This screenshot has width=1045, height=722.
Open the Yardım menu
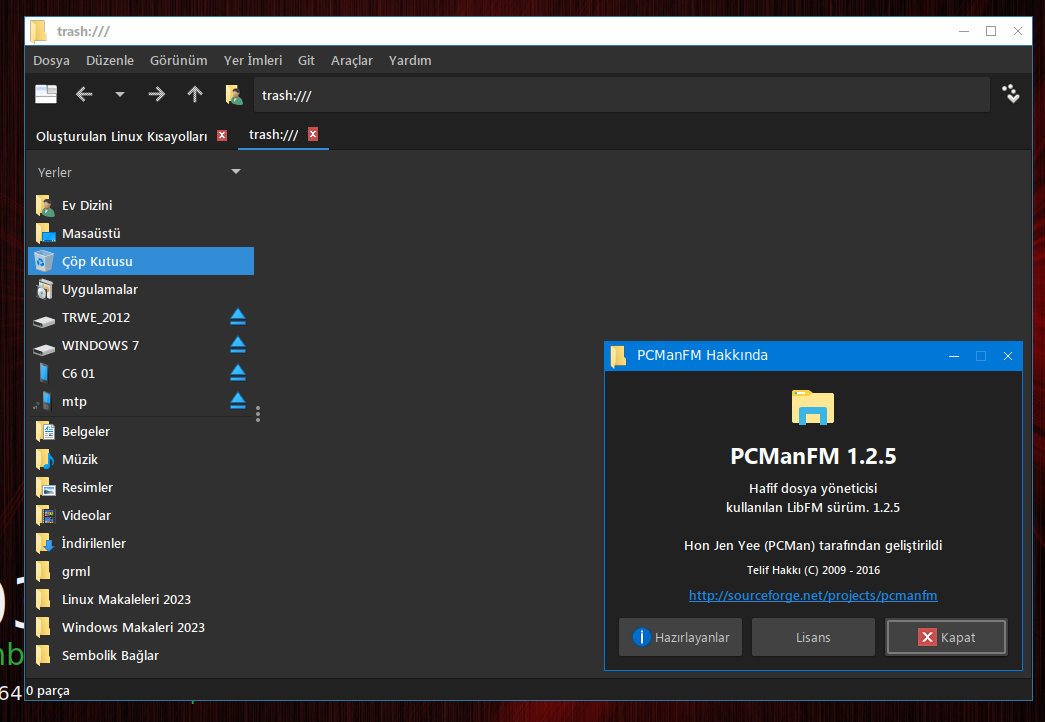(410, 61)
